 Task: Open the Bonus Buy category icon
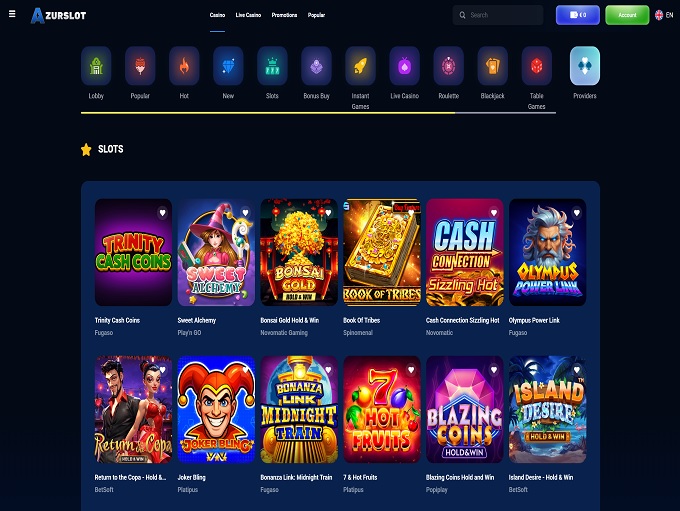coord(316,66)
